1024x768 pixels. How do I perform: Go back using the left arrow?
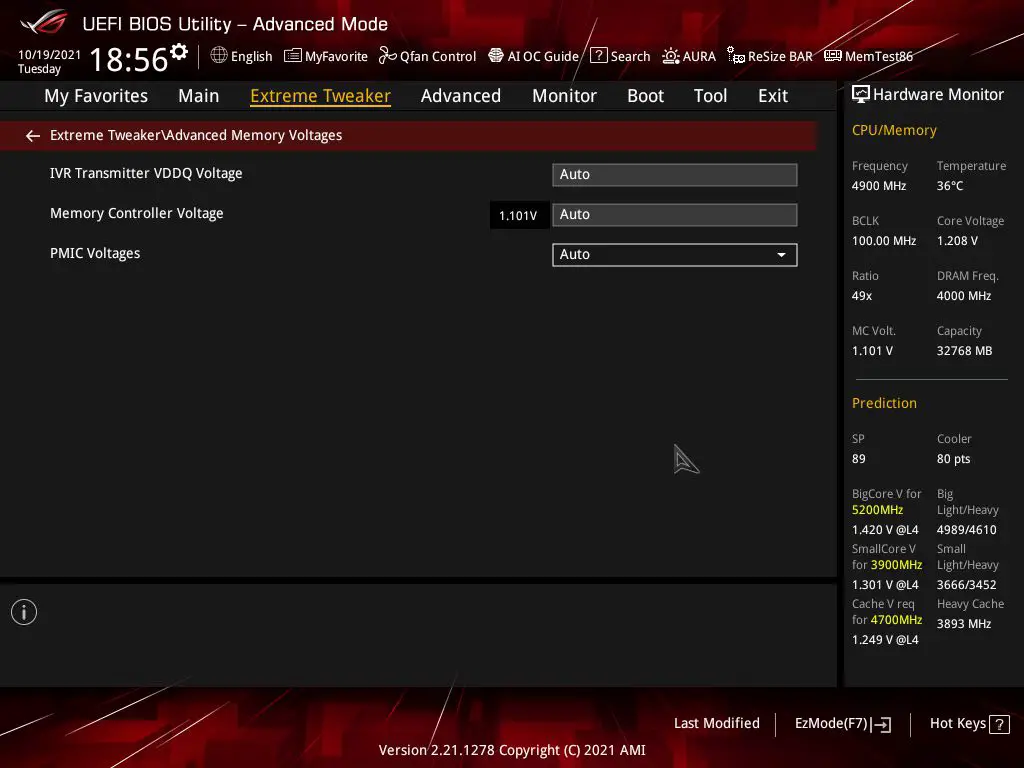[33, 135]
